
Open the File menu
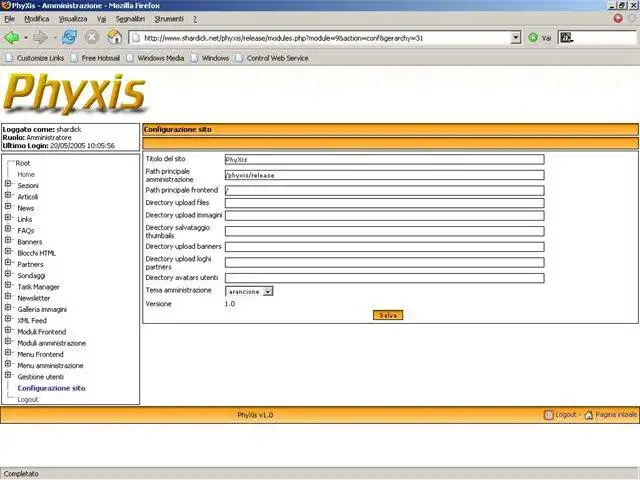[9, 19]
